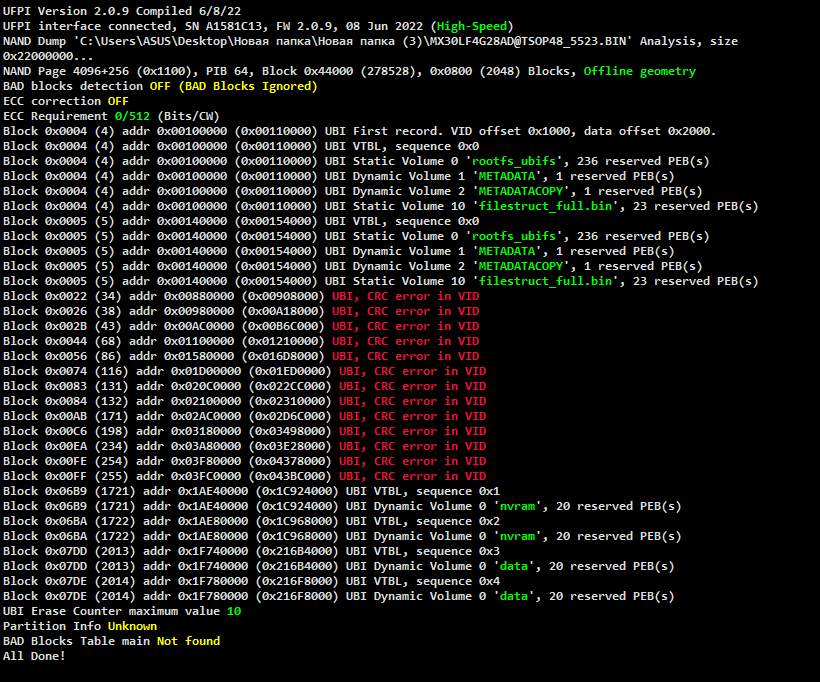This screenshot has height=682, width=820.
Task: Click the green Erase Counter value '10'
Action: (x=234, y=611)
